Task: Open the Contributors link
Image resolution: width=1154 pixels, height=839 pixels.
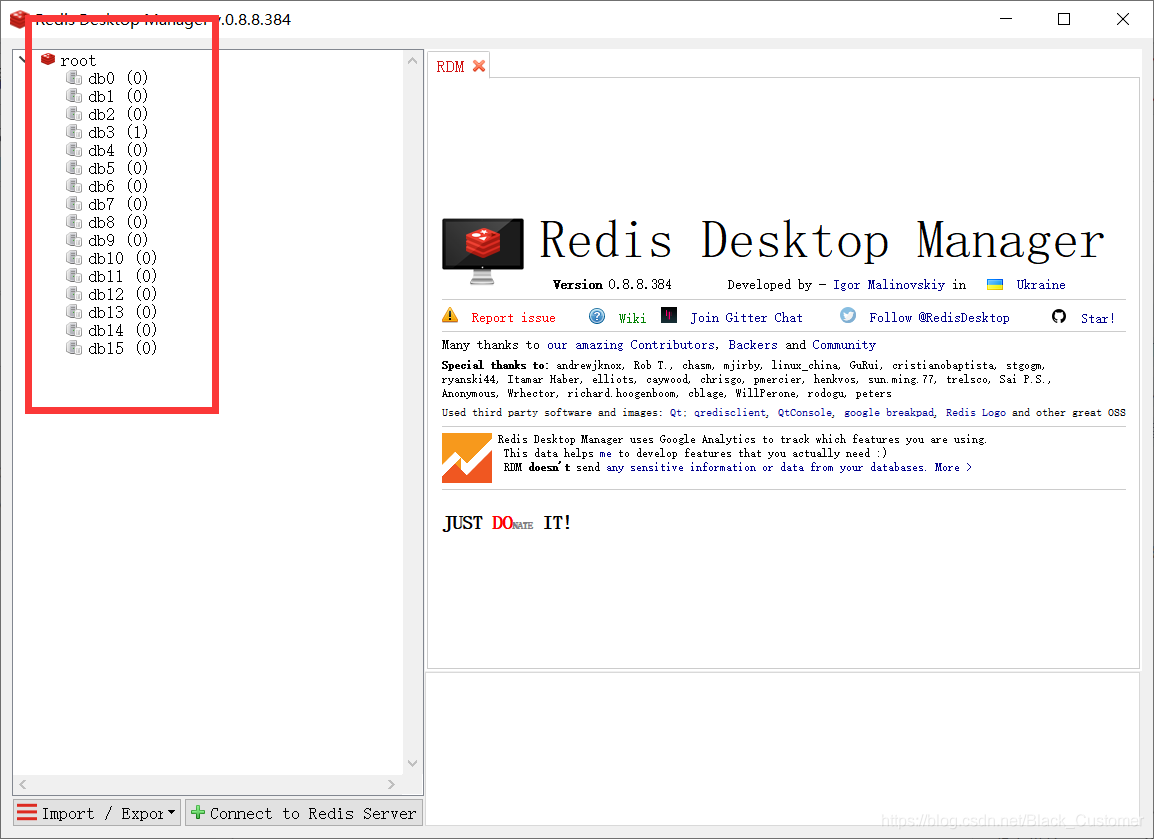Action: (x=672, y=345)
